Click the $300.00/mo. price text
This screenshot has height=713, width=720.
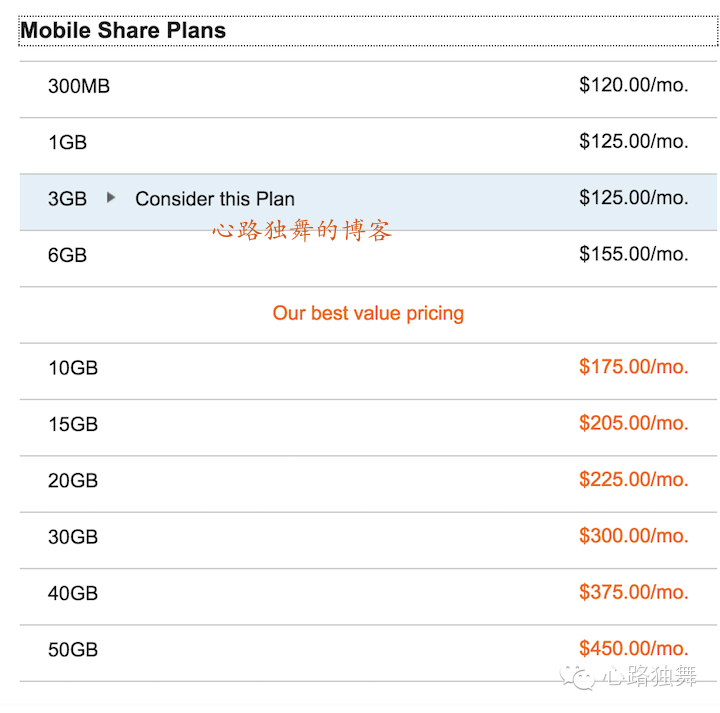634,536
